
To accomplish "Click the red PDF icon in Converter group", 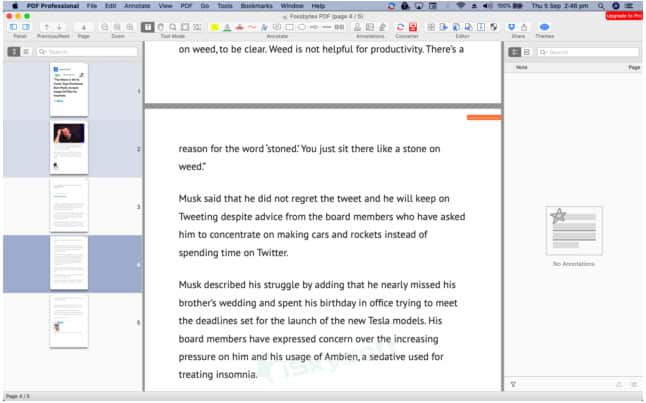I will (x=413, y=27).
